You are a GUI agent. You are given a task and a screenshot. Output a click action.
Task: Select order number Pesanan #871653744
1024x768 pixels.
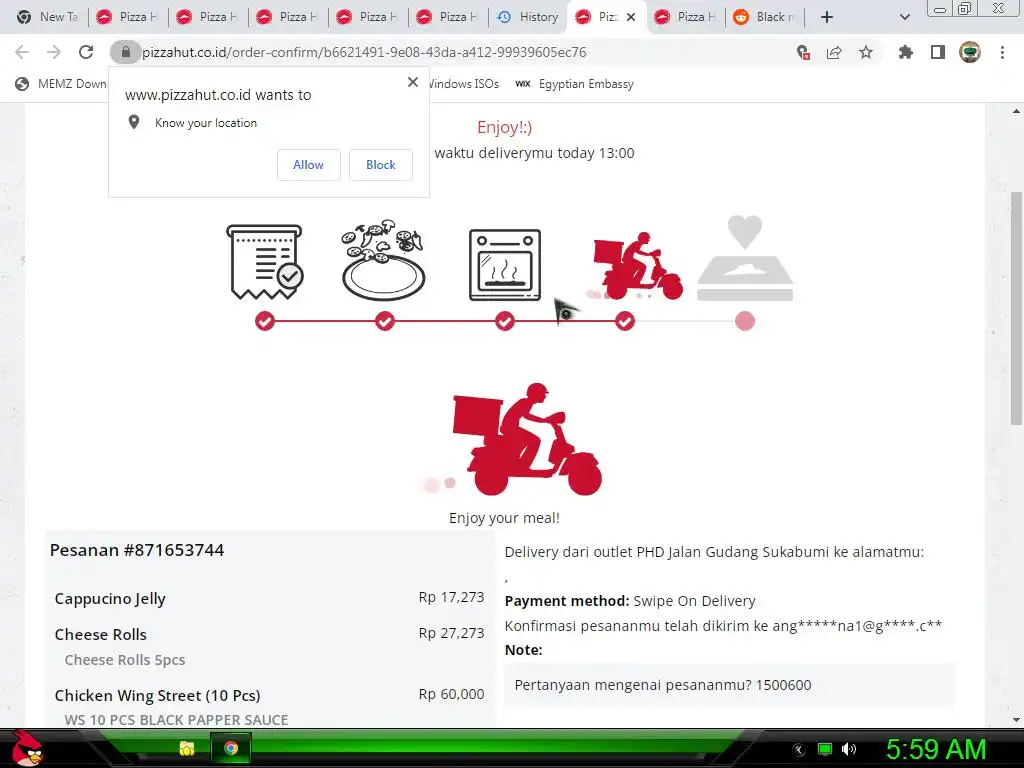click(x=137, y=550)
